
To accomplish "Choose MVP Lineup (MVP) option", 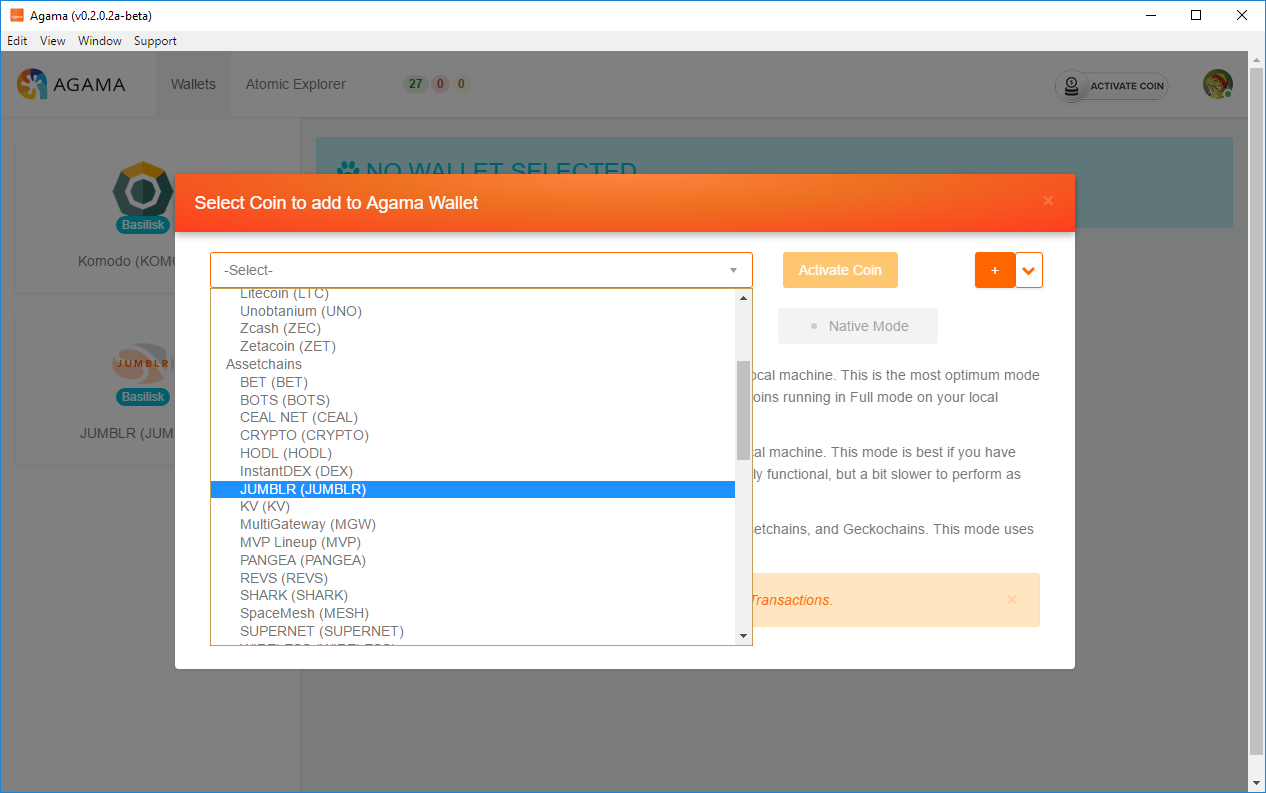I will click(472, 542).
